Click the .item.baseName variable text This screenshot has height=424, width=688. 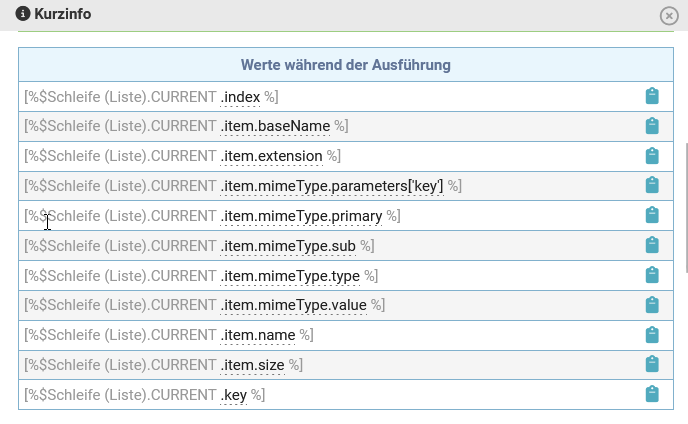275,126
